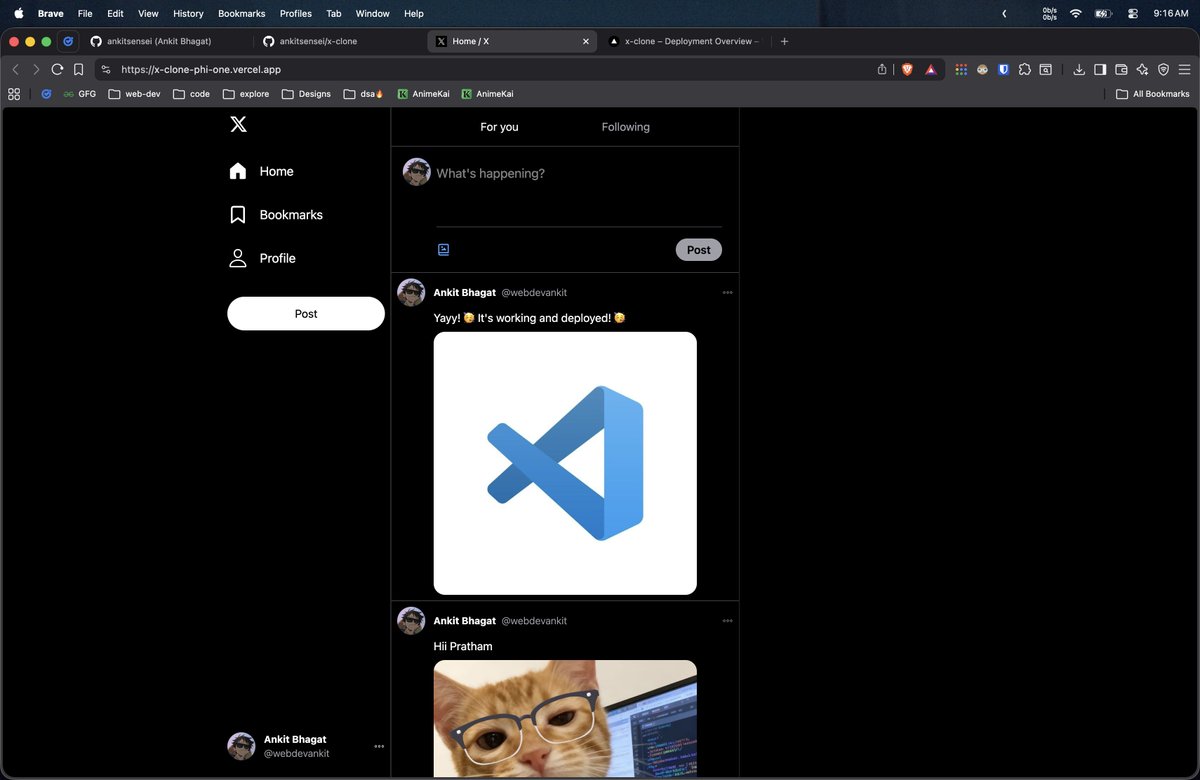Open Brave VPN shield icon
The height and width of the screenshot is (780, 1200).
(x=1163, y=70)
